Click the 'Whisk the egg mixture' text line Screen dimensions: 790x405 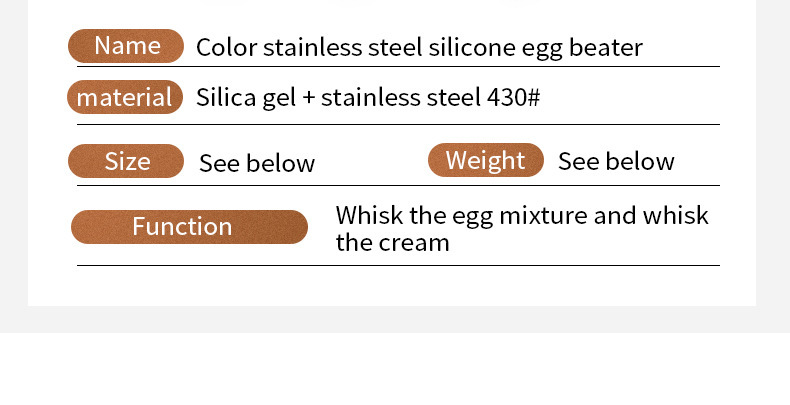522,215
